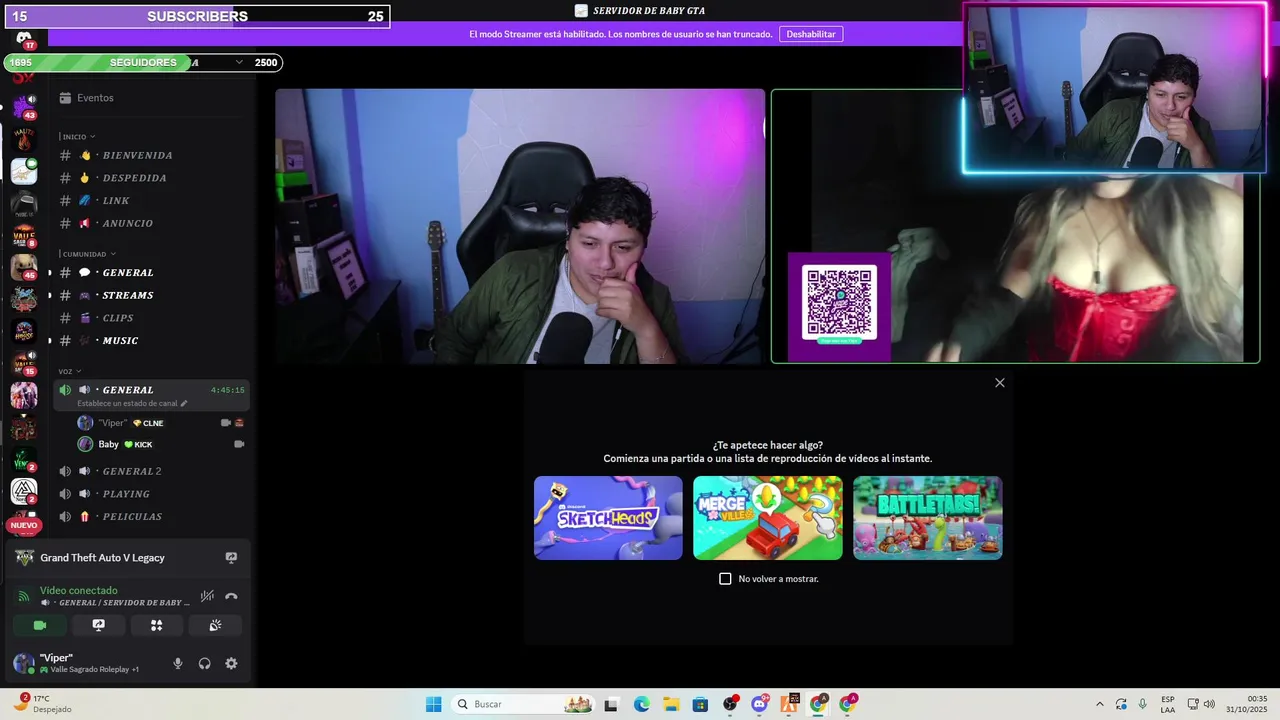Open Task View on taskbar
The height and width of the screenshot is (720, 1280).
(x=611, y=704)
